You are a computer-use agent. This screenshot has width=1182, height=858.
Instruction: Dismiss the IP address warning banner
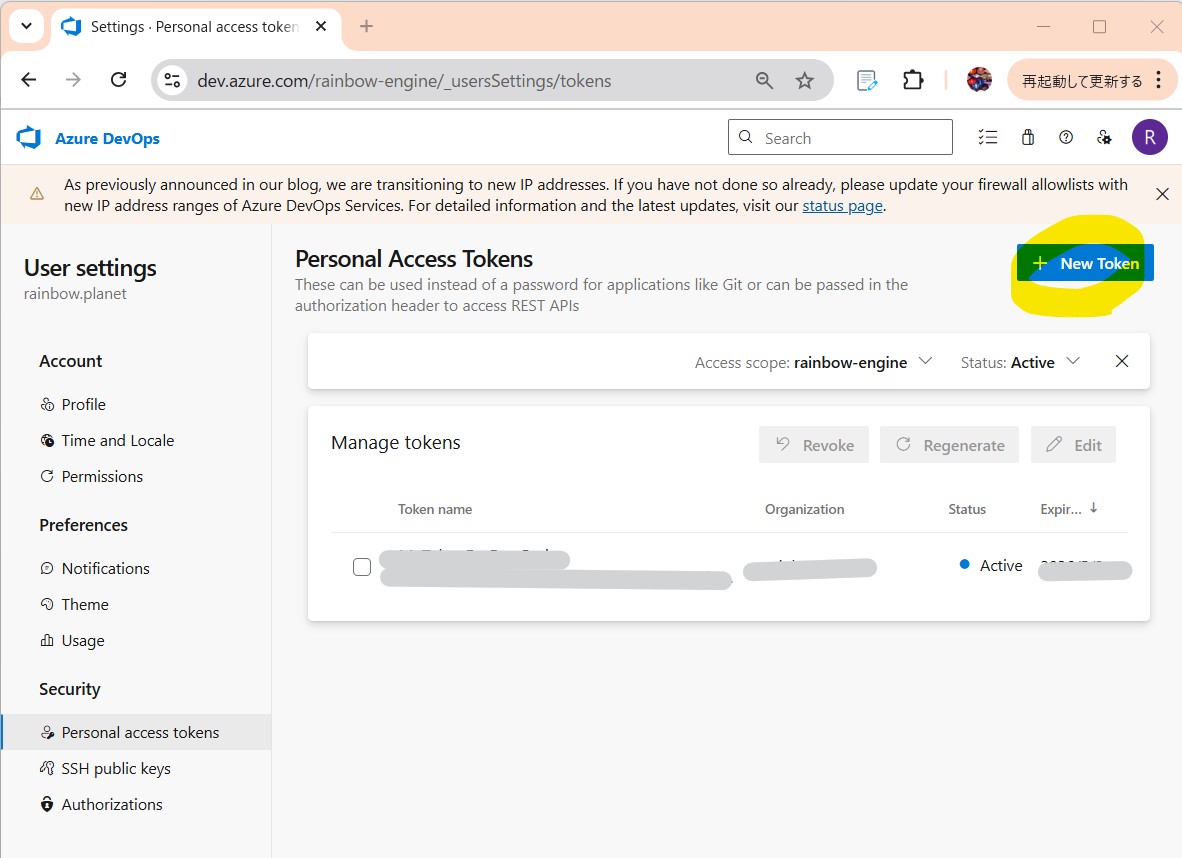tap(1162, 195)
